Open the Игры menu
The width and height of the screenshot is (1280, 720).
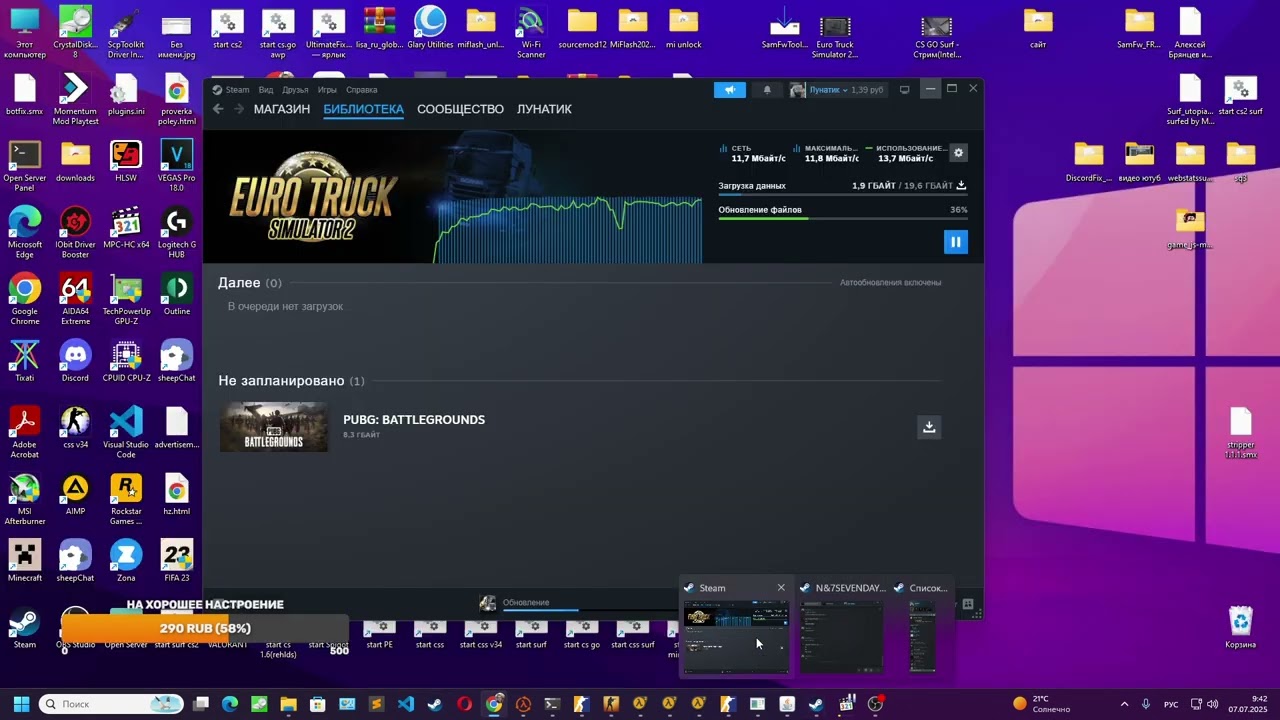pyautogui.click(x=327, y=90)
